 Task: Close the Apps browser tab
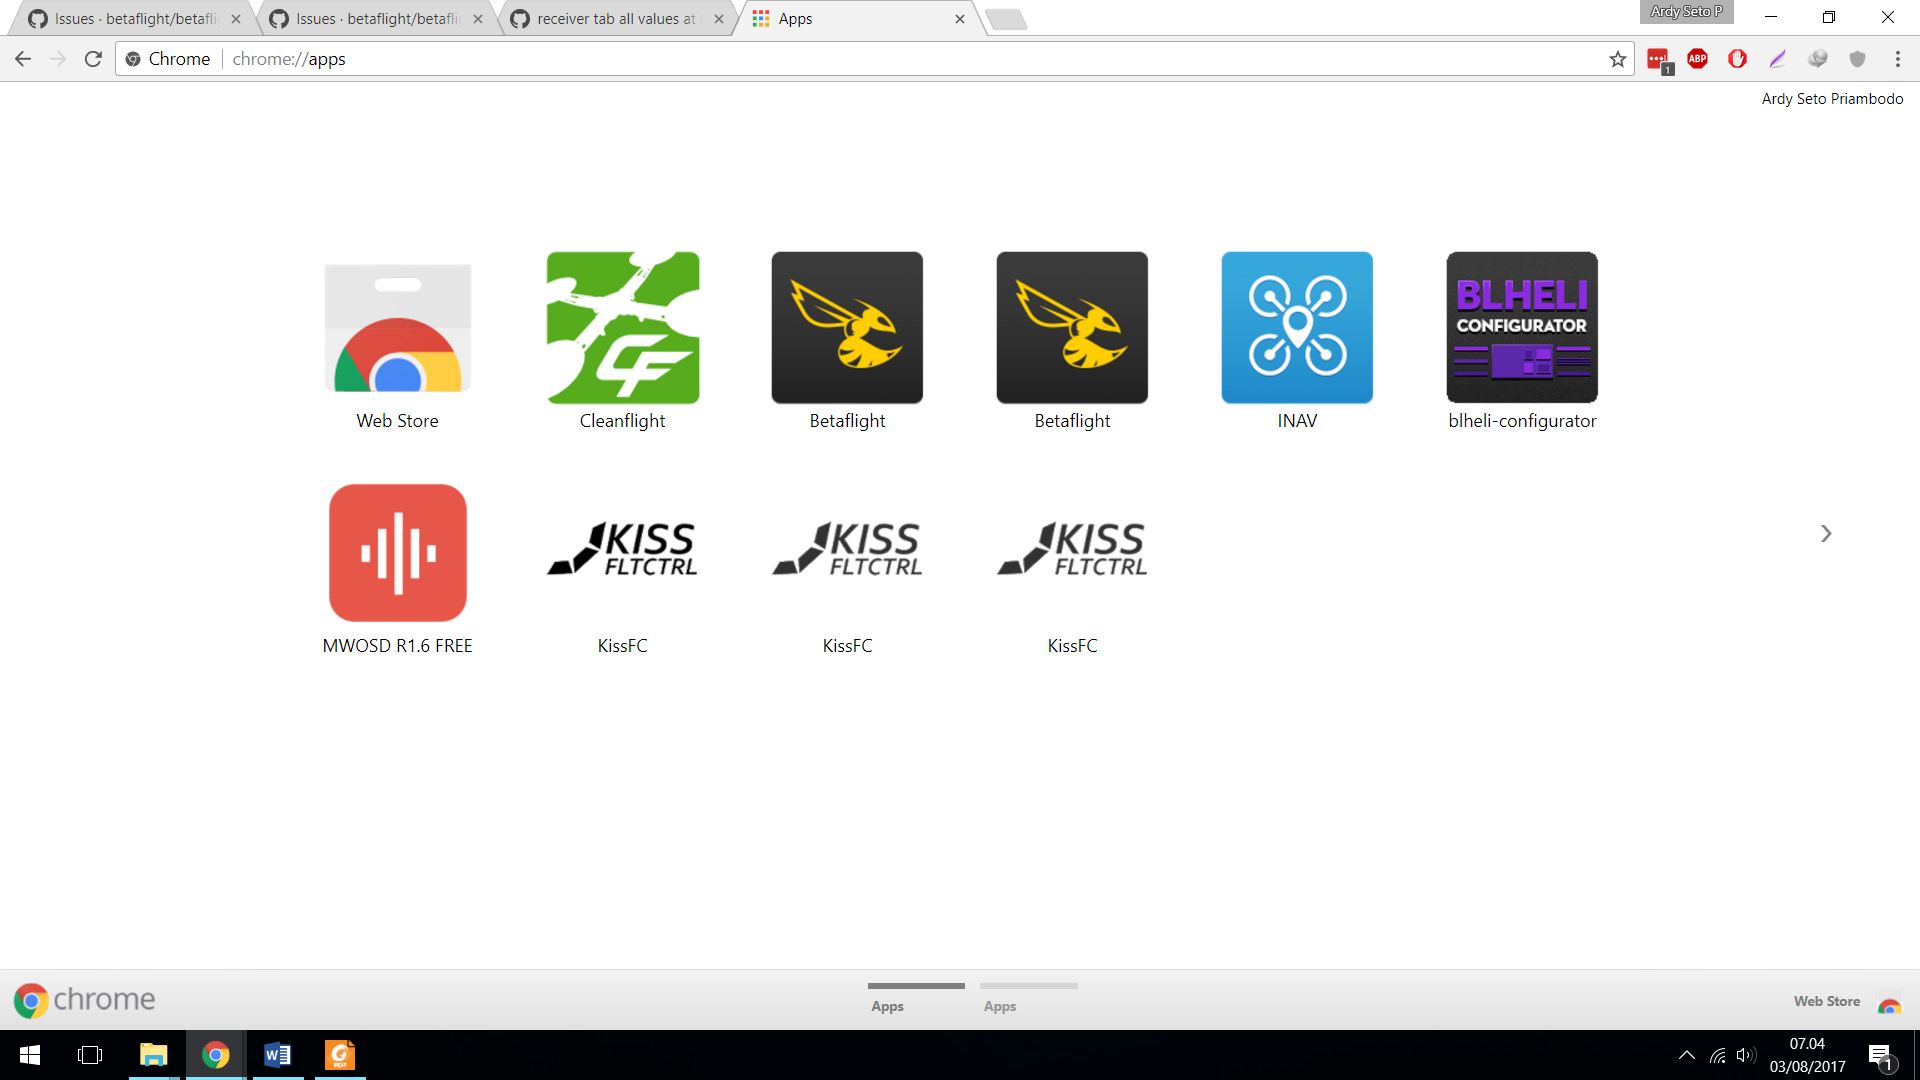tap(960, 19)
